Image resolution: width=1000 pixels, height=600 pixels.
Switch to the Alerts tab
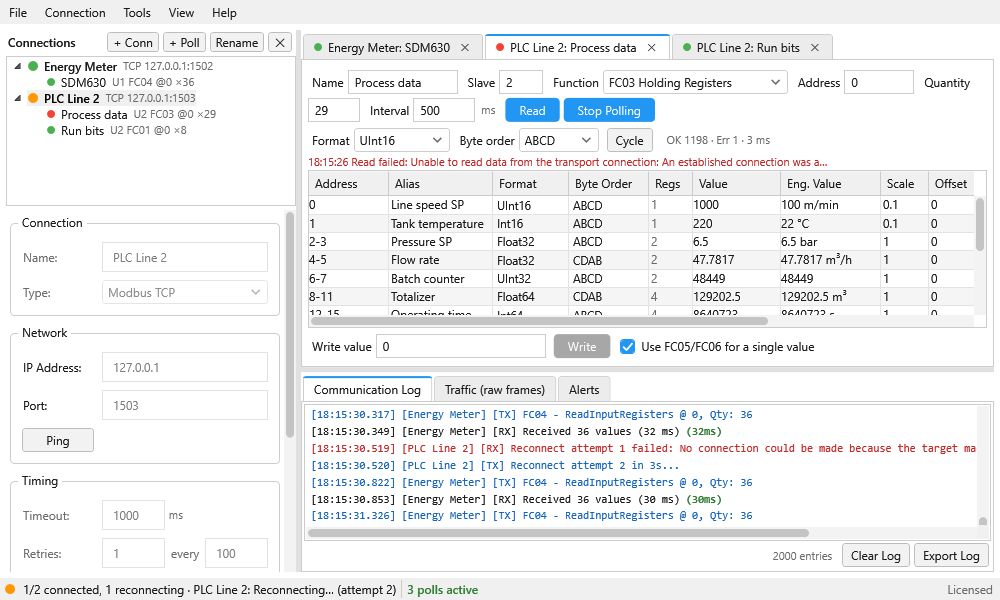584,390
